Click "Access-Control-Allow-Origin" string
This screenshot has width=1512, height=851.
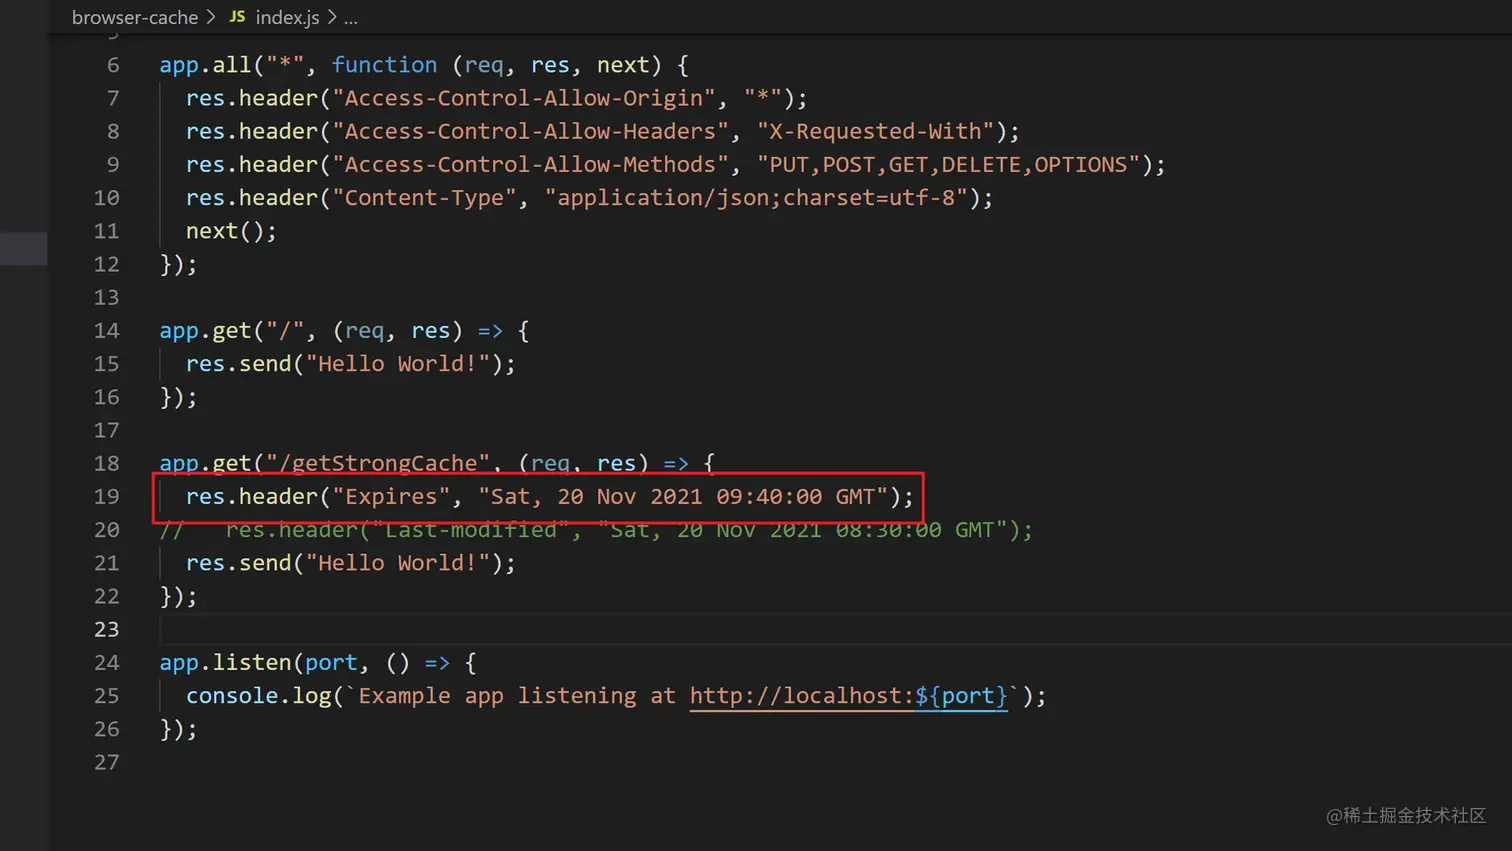pos(524,98)
